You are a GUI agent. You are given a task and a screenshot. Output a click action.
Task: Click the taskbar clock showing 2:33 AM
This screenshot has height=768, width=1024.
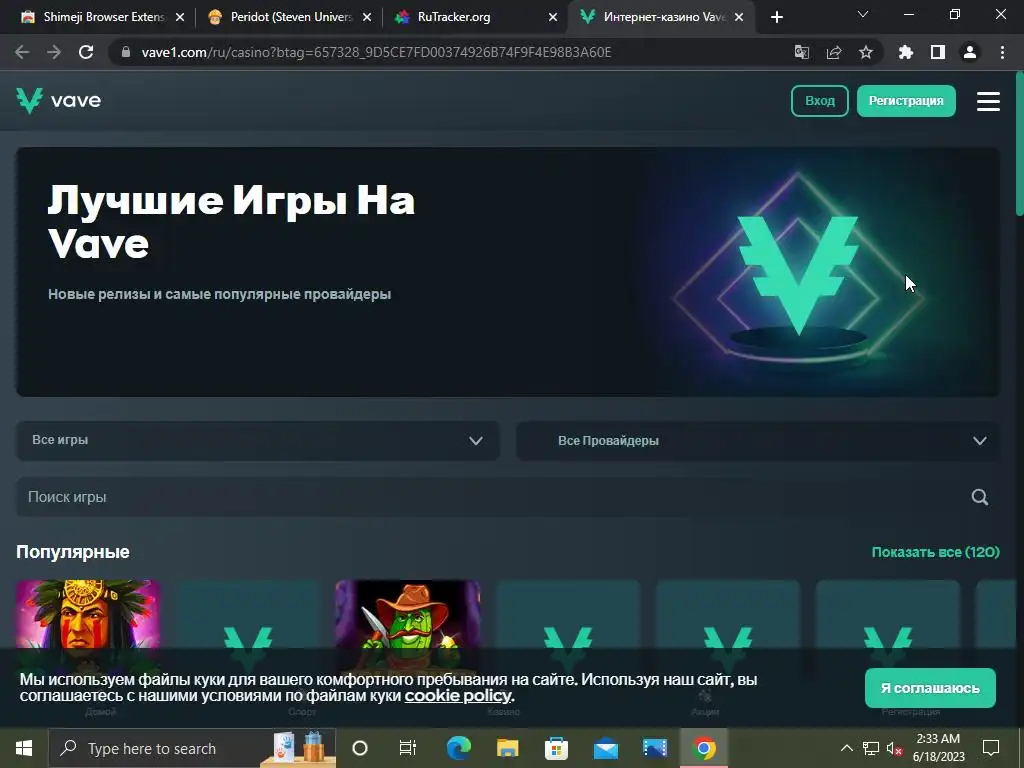click(x=938, y=748)
